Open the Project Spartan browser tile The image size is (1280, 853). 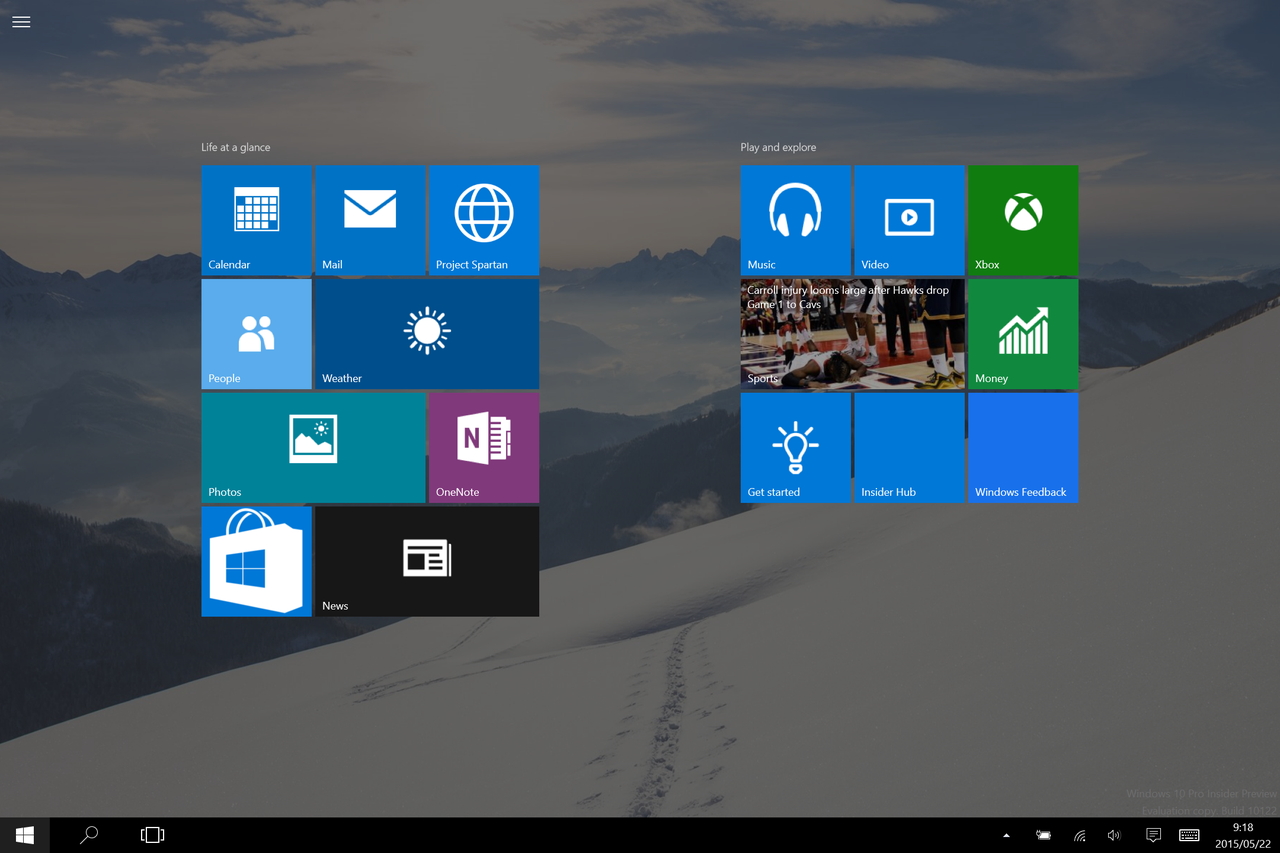(484, 220)
